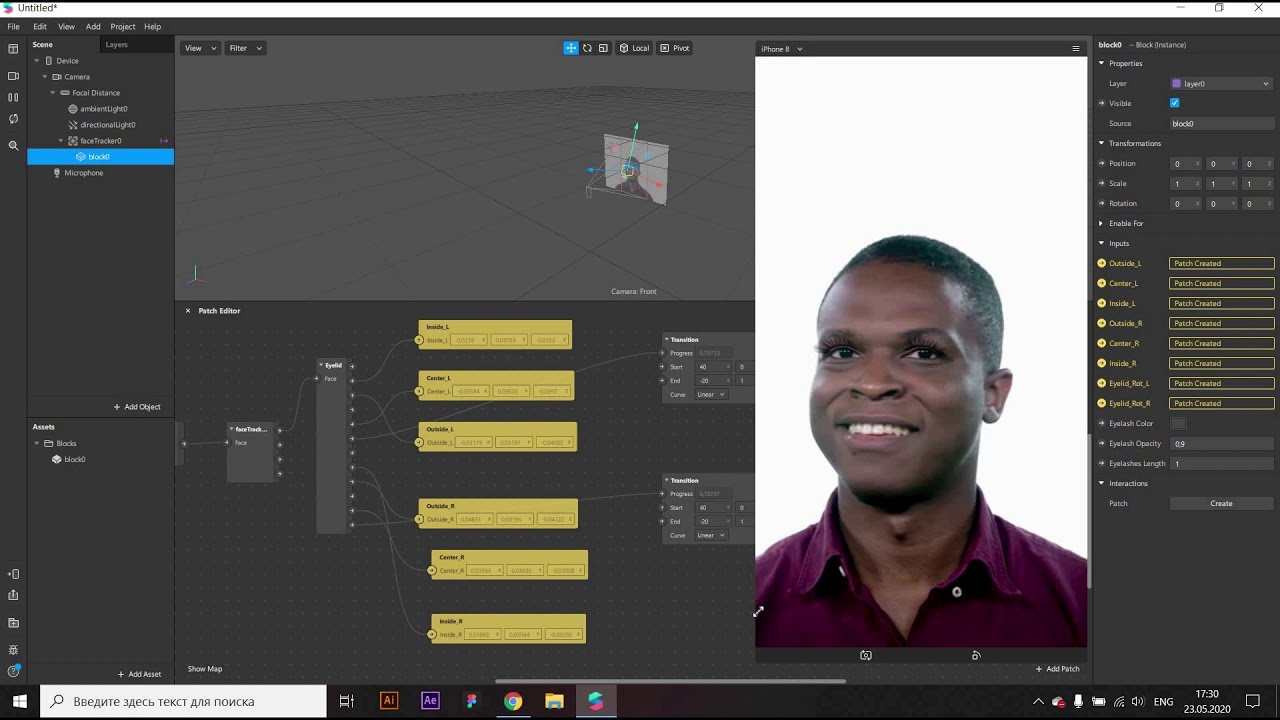
Task: Click the Add Object button
Action: pyautogui.click(x=137, y=407)
